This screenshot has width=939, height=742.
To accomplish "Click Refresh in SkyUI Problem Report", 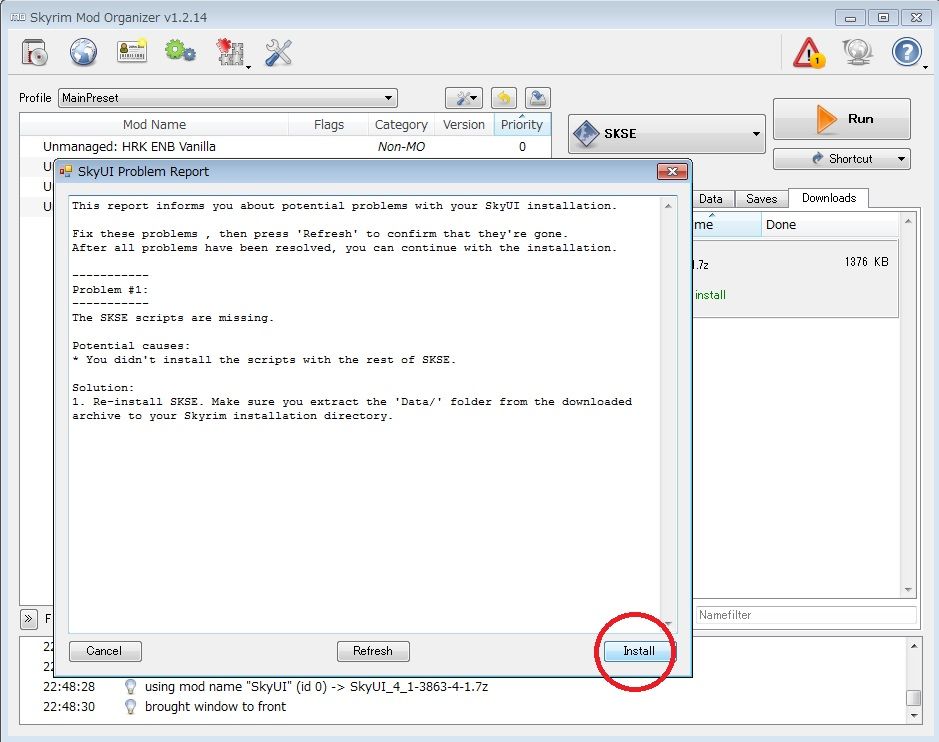I will point(373,651).
